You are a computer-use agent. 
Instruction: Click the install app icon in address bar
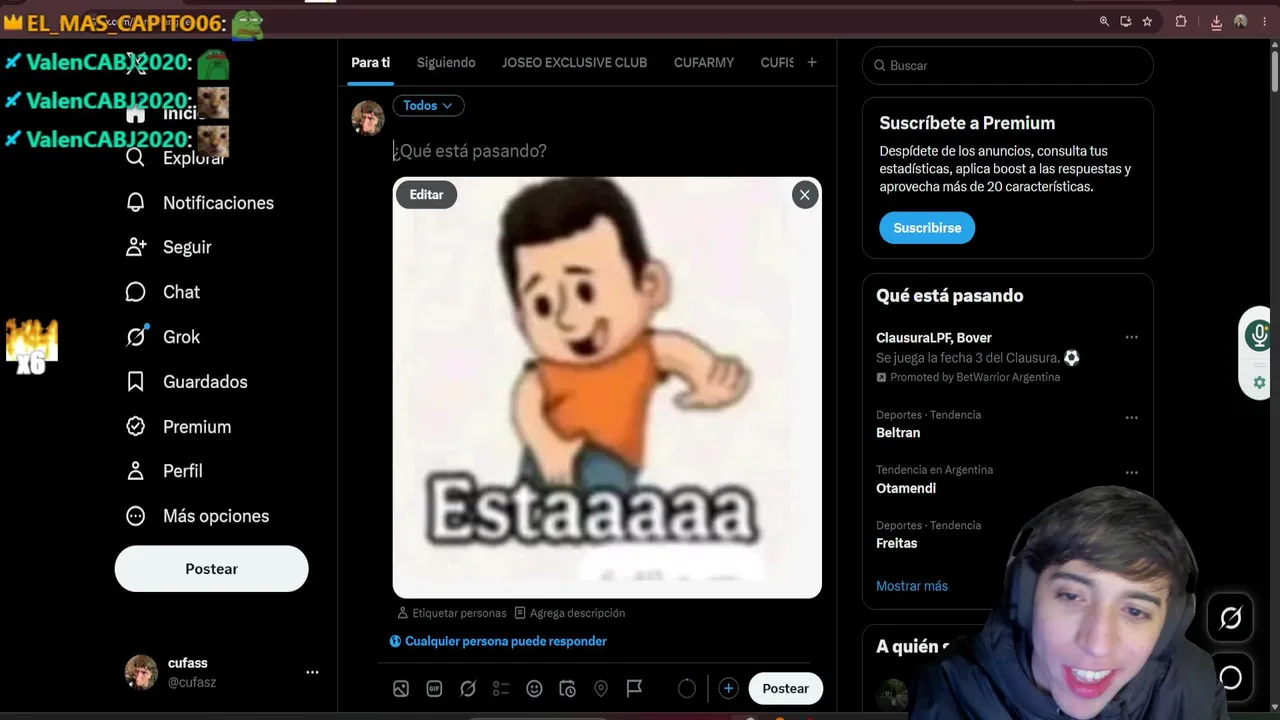click(x=1126, y=21)
